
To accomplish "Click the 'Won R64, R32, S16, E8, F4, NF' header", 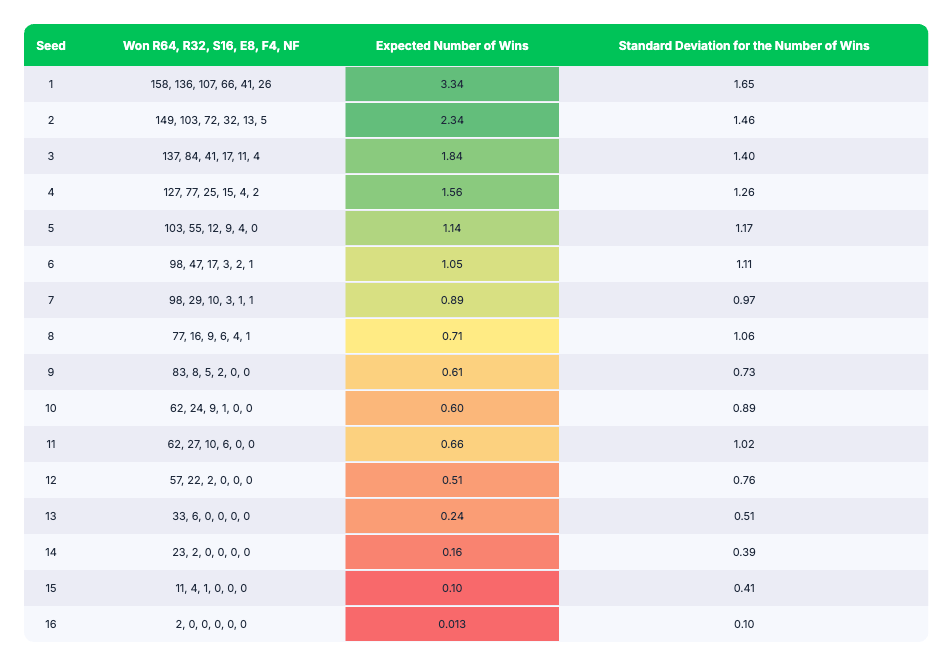I will pos(211,46).
